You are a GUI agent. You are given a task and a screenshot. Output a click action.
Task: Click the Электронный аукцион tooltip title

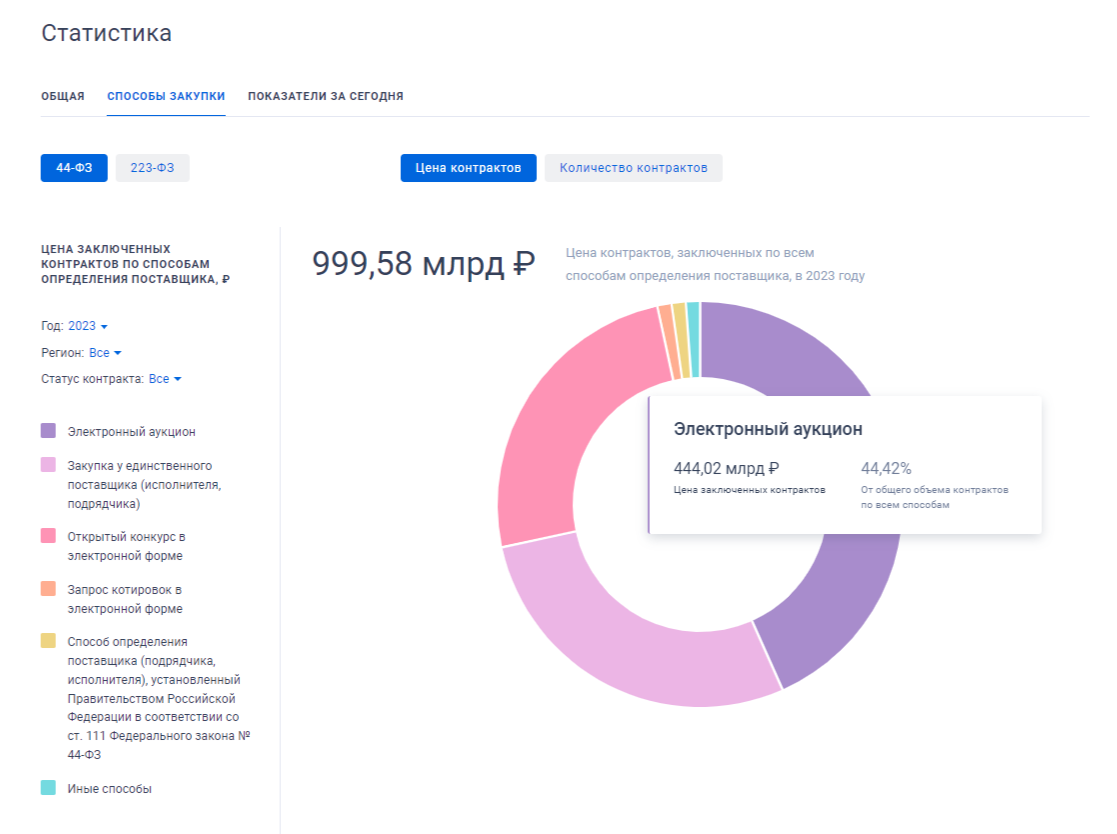coord(768,429)
